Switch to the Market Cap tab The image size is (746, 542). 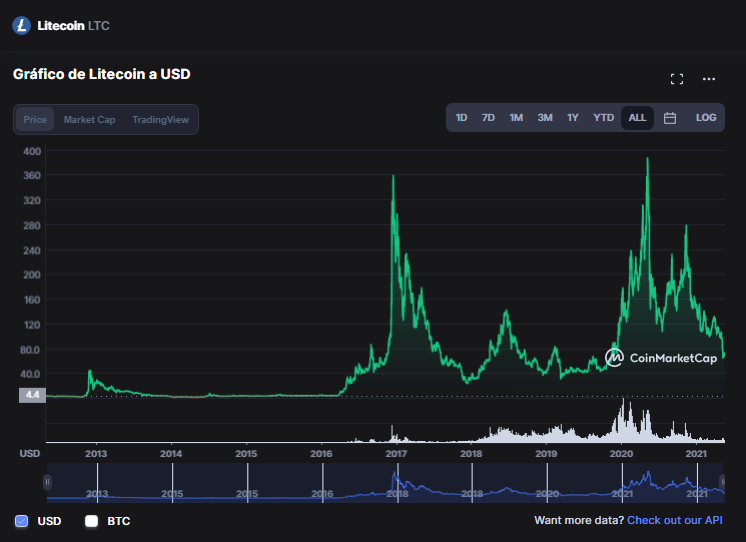tap(89, 119)
